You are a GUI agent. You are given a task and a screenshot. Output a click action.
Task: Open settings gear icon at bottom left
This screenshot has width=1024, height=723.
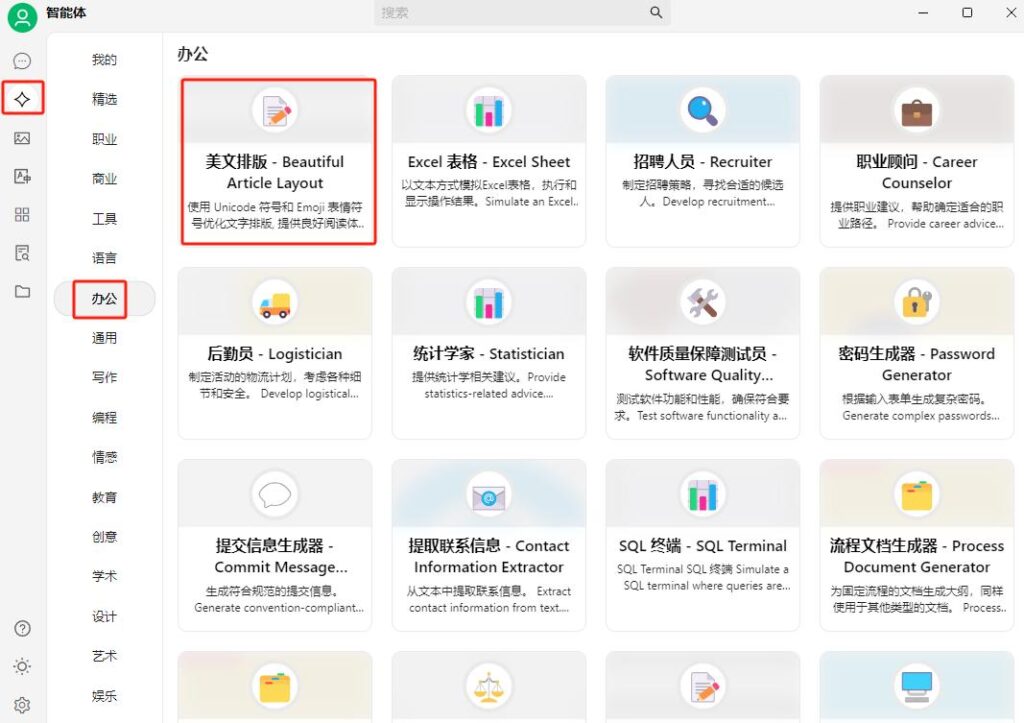pyautogui.click(x=22, y=705)
